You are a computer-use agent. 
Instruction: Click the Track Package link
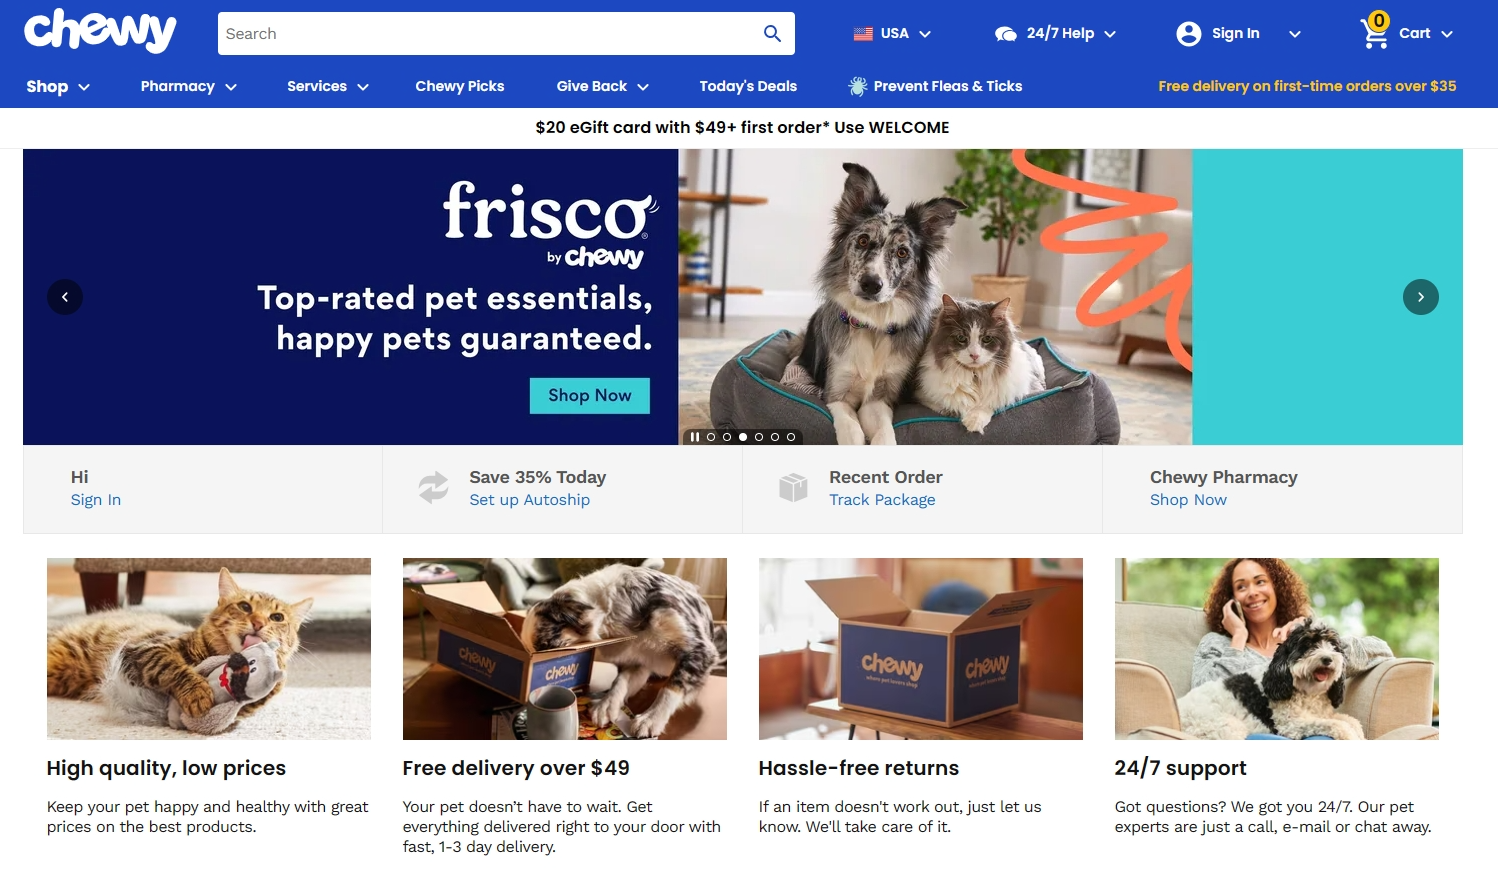(x=882, y=500)
